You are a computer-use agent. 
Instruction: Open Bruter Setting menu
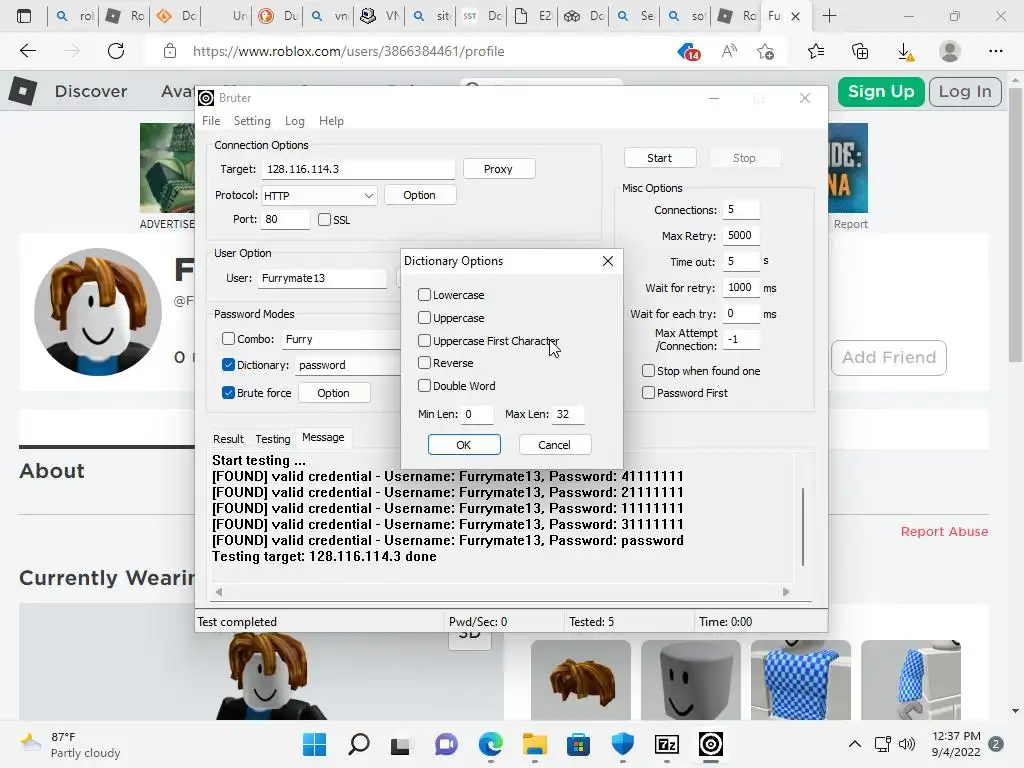pyautogui.click(x=252, y=121)
